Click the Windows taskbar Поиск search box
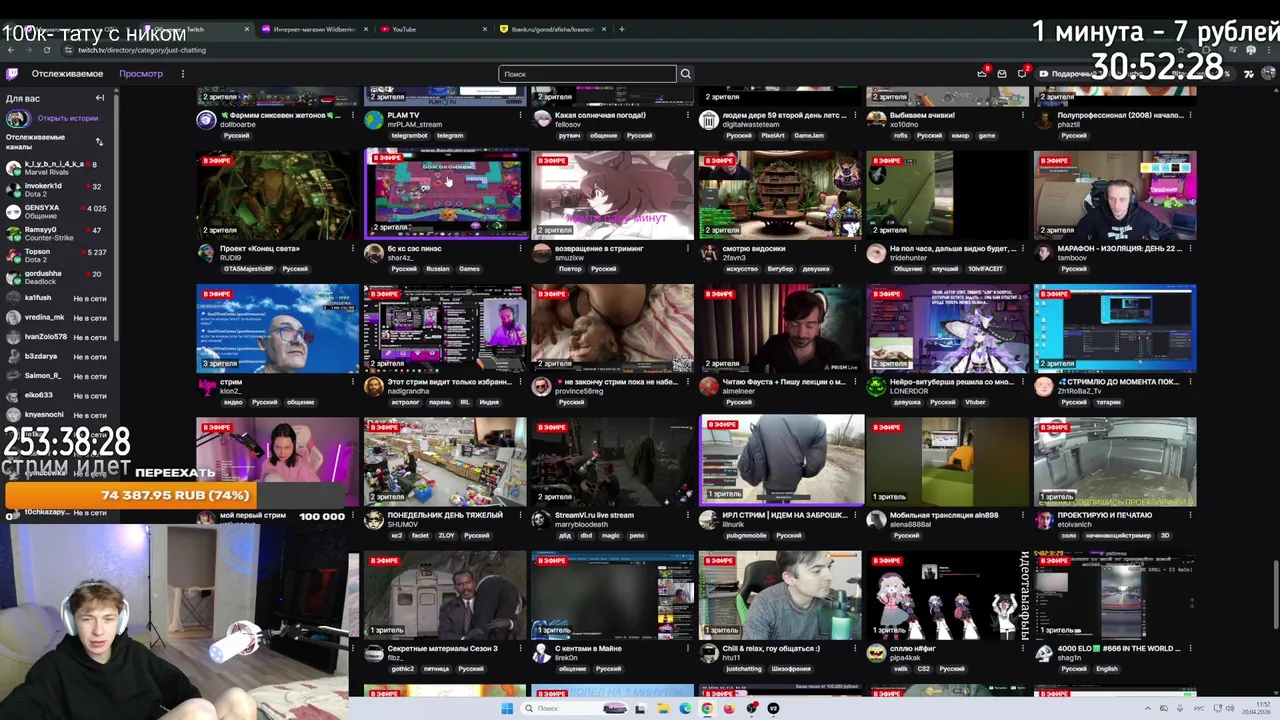This screenshot has height=720, width=1280. [574, 708]
